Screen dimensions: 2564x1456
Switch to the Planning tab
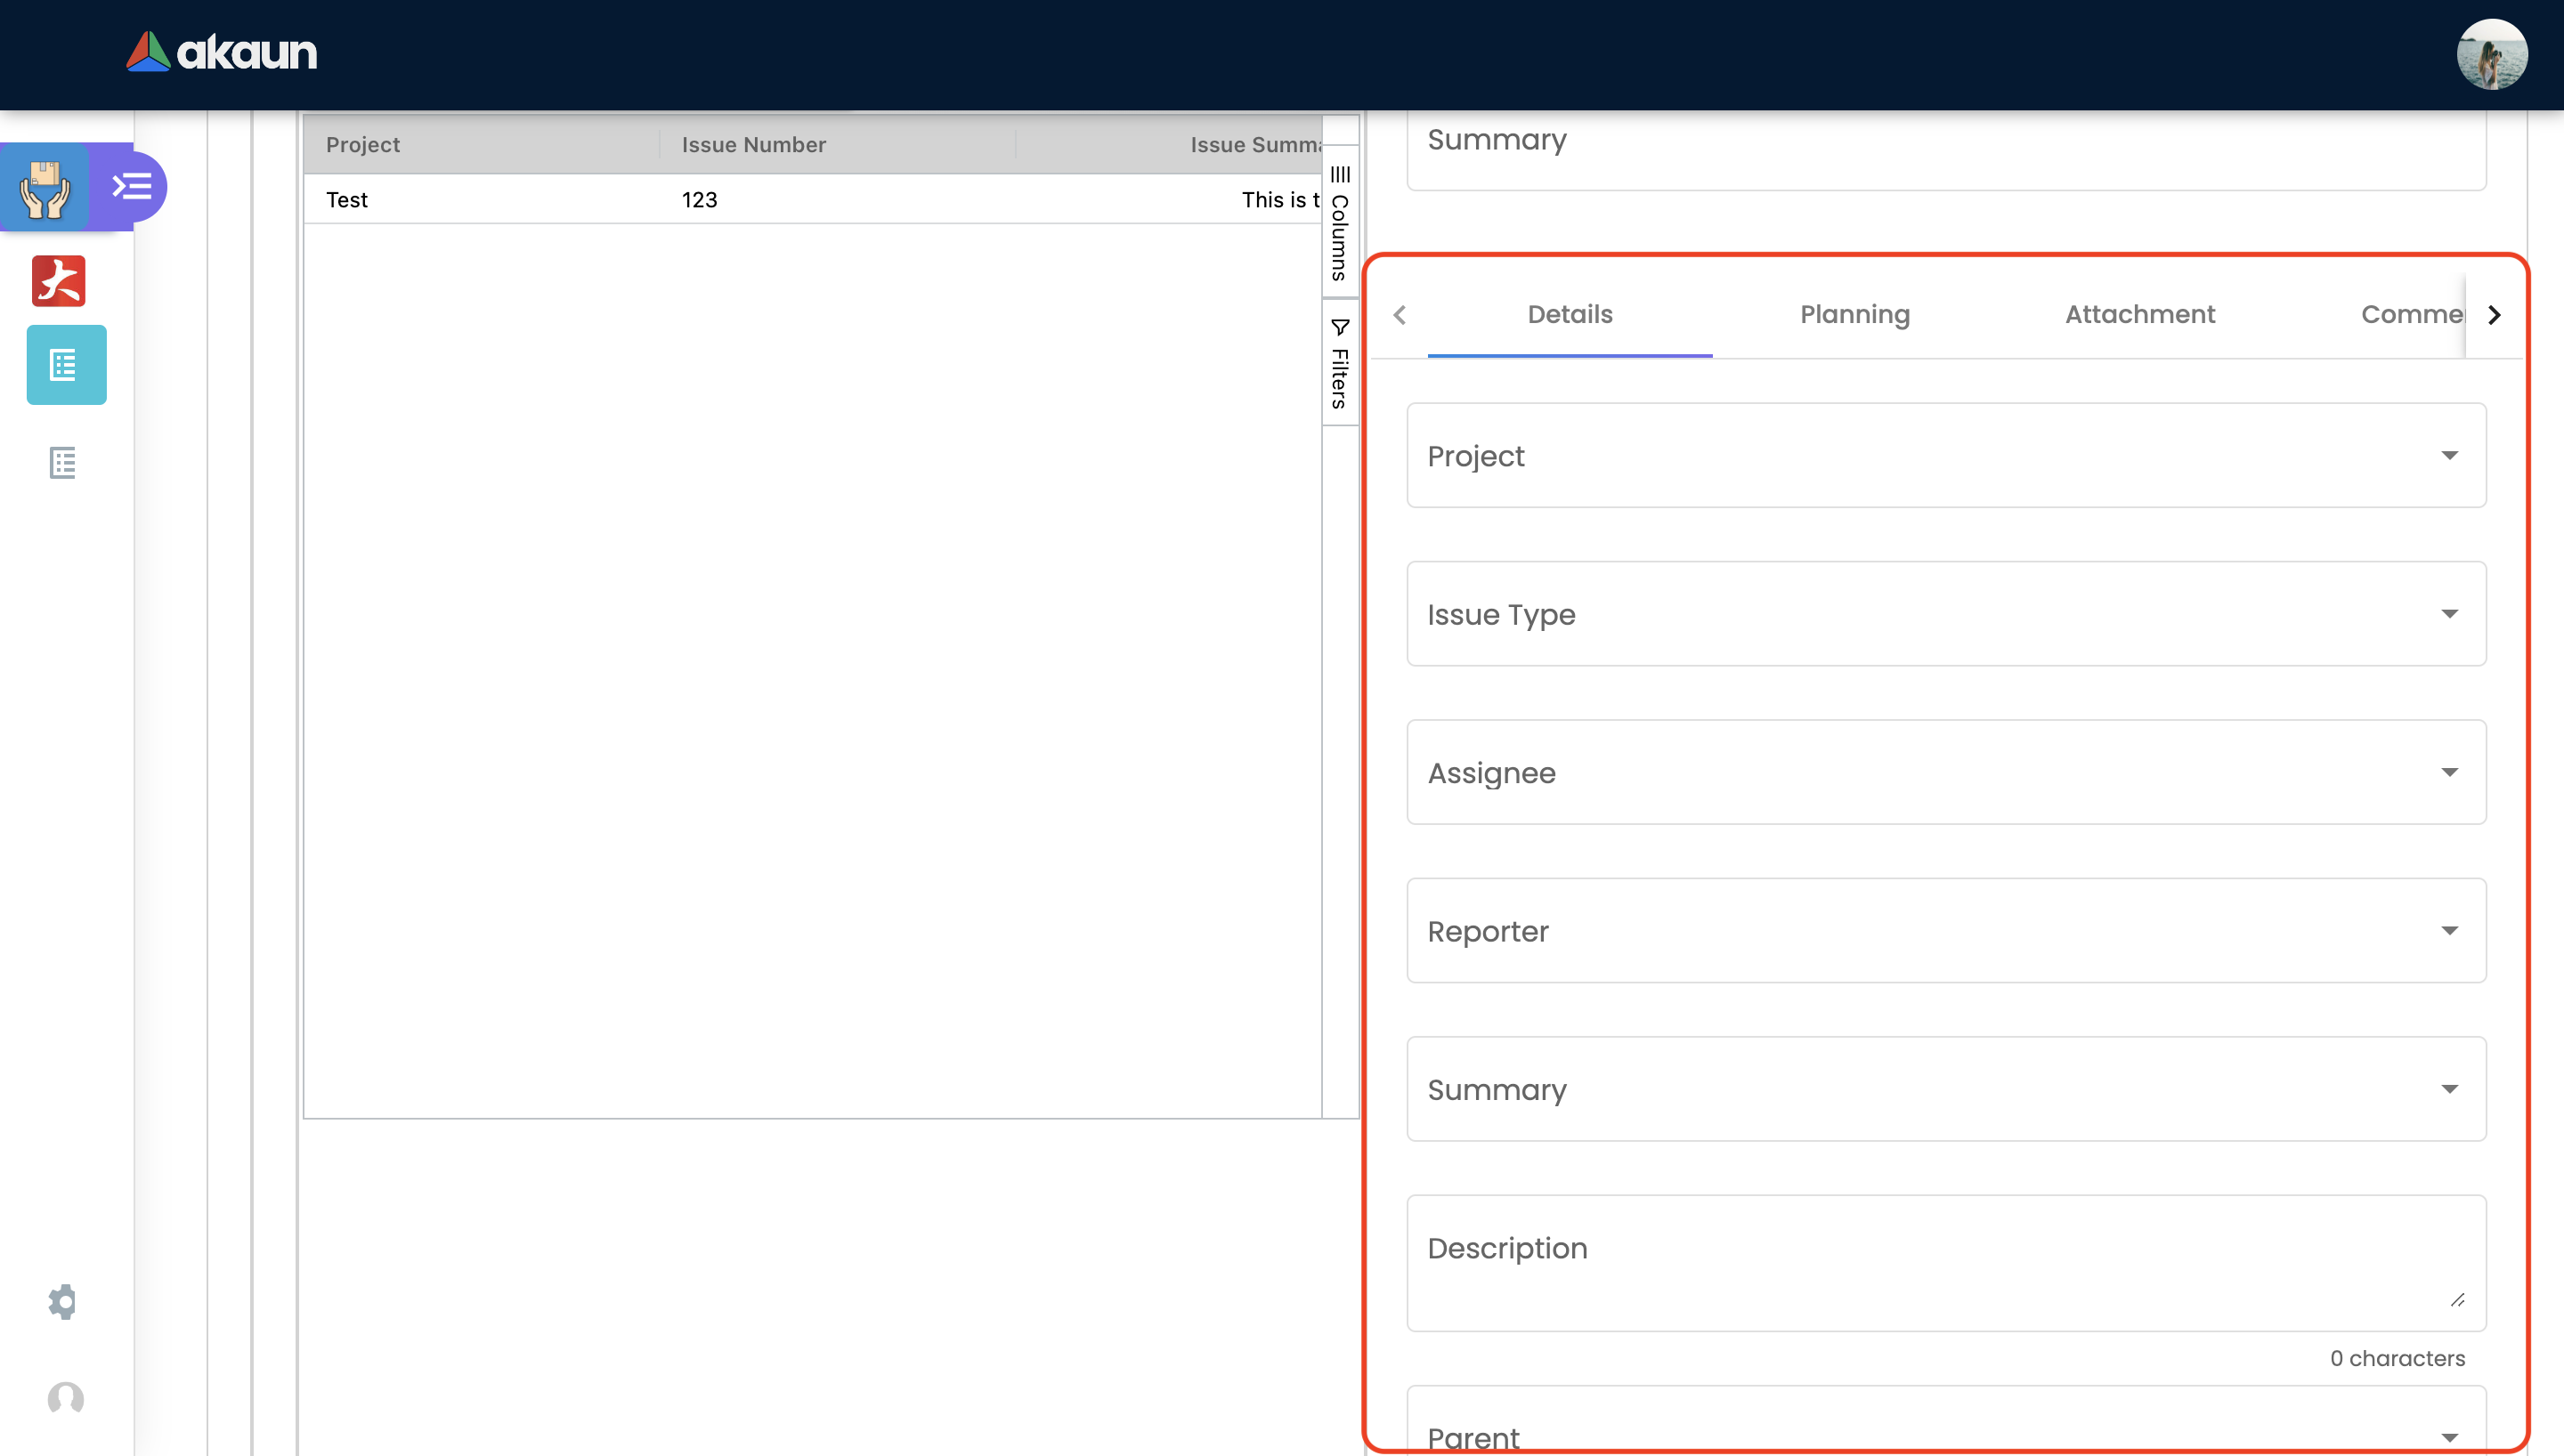tap(1854, 315)
